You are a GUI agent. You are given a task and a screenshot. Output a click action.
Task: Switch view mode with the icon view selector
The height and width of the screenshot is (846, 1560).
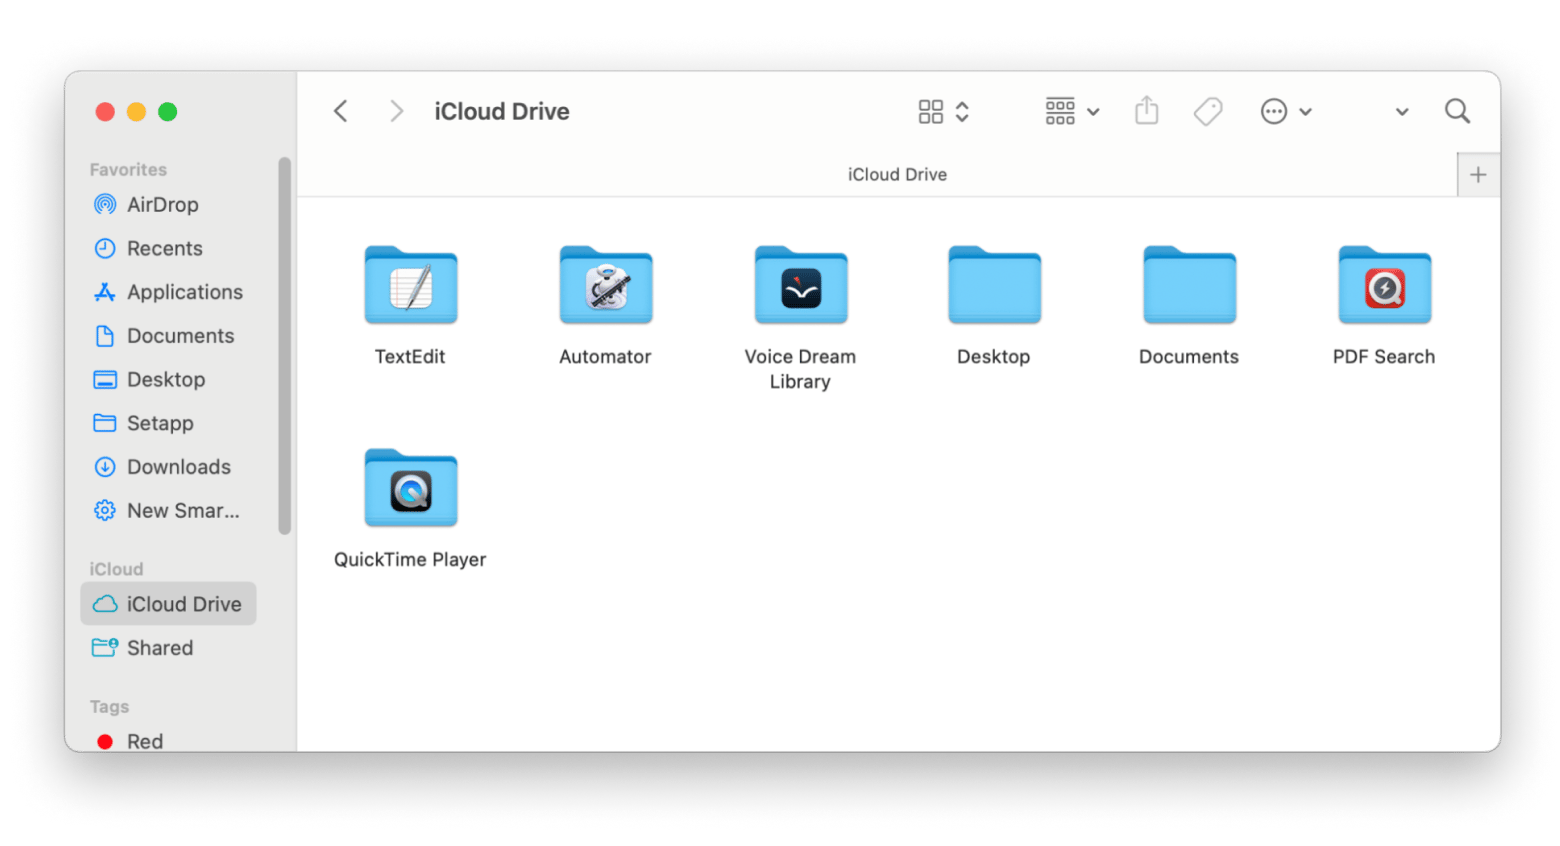point(944,111)
